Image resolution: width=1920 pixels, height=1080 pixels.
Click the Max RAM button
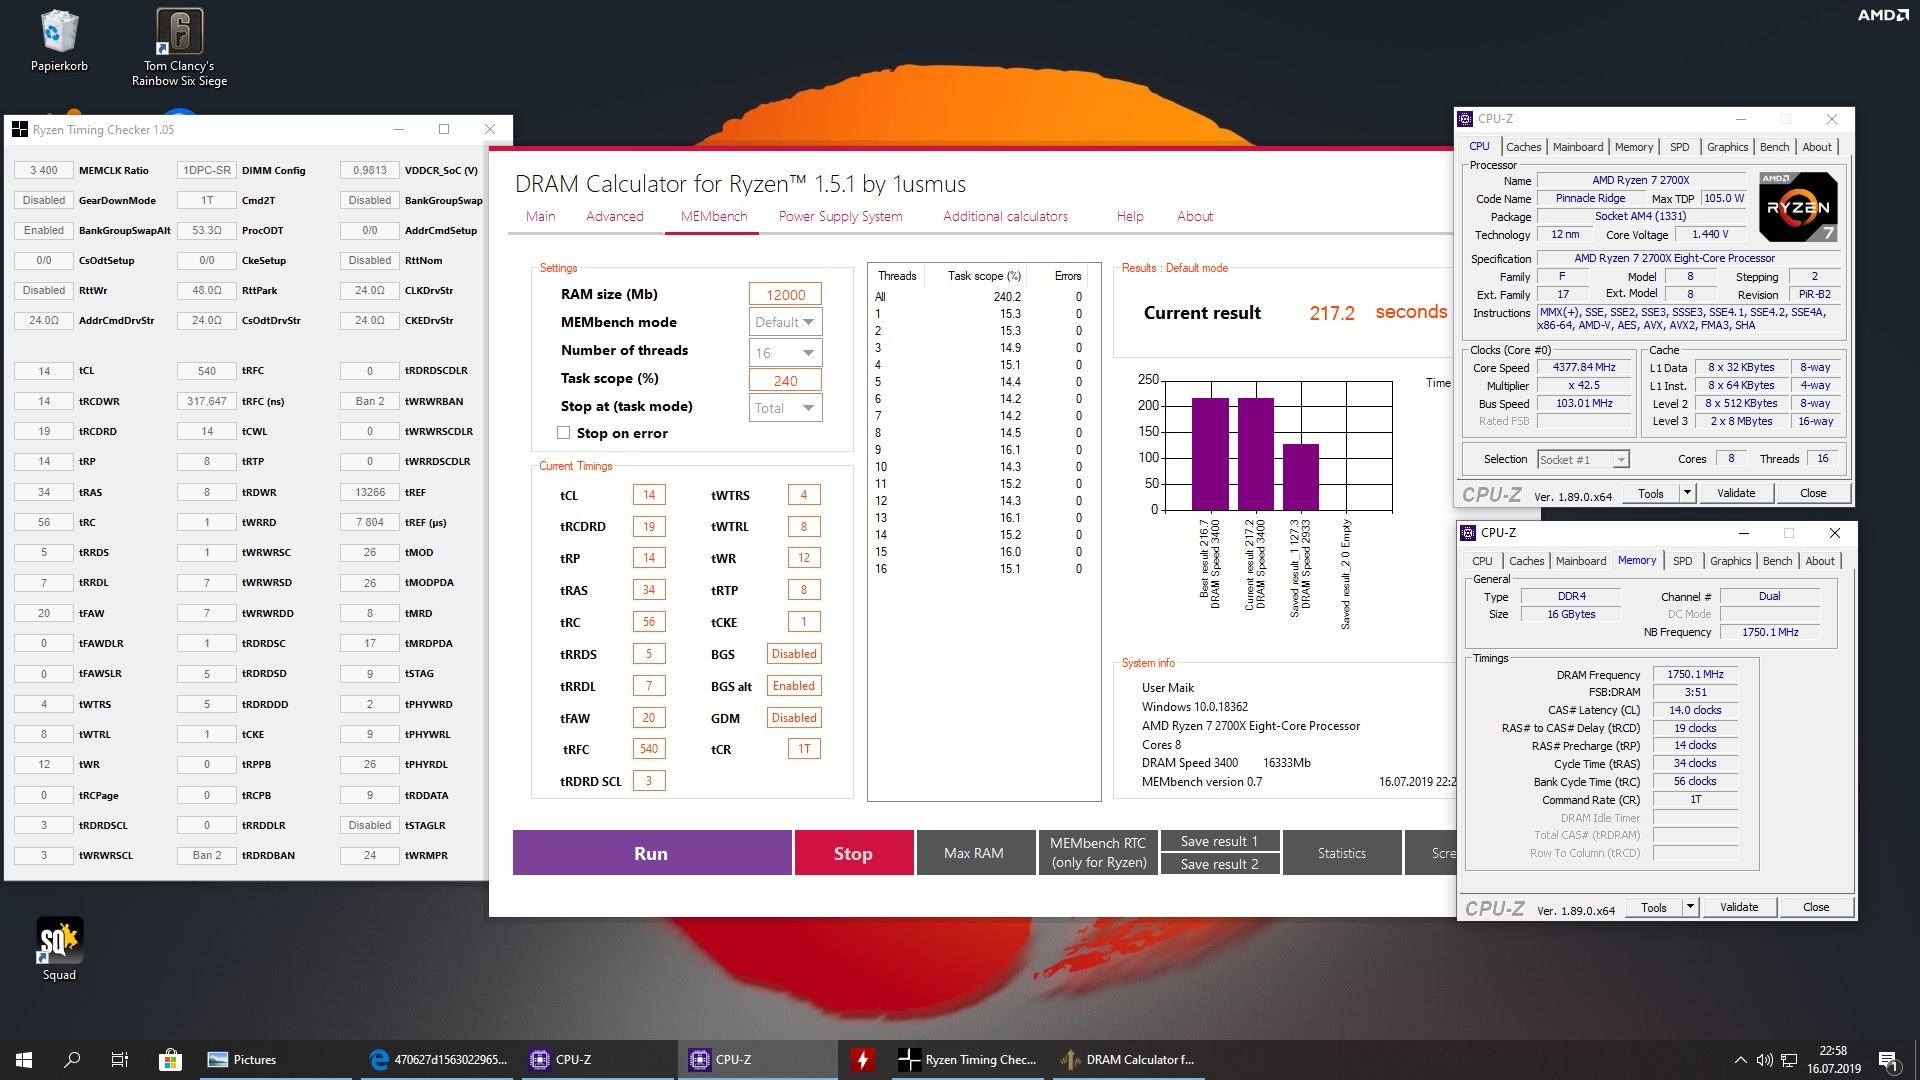coord(974,853)
